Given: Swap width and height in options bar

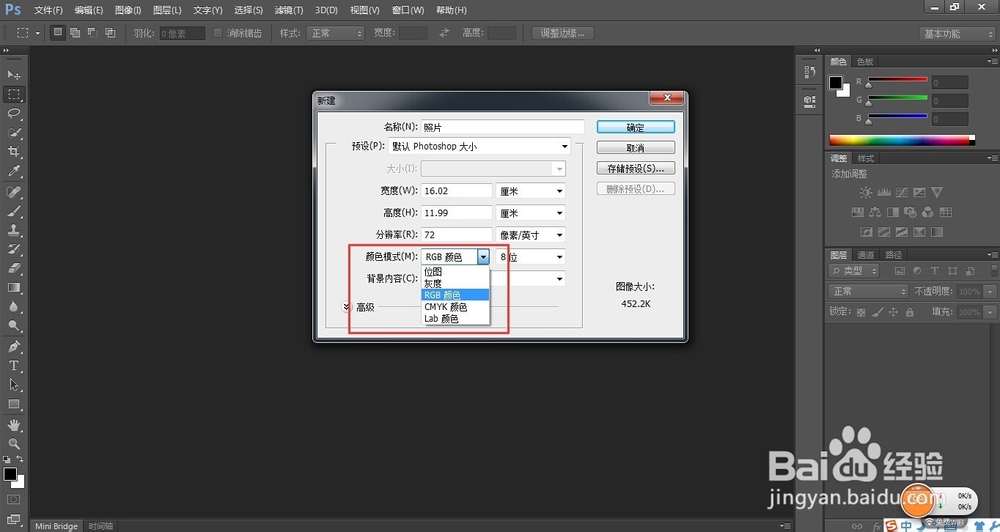Looking at the screenshot, I should coord(444,33).
